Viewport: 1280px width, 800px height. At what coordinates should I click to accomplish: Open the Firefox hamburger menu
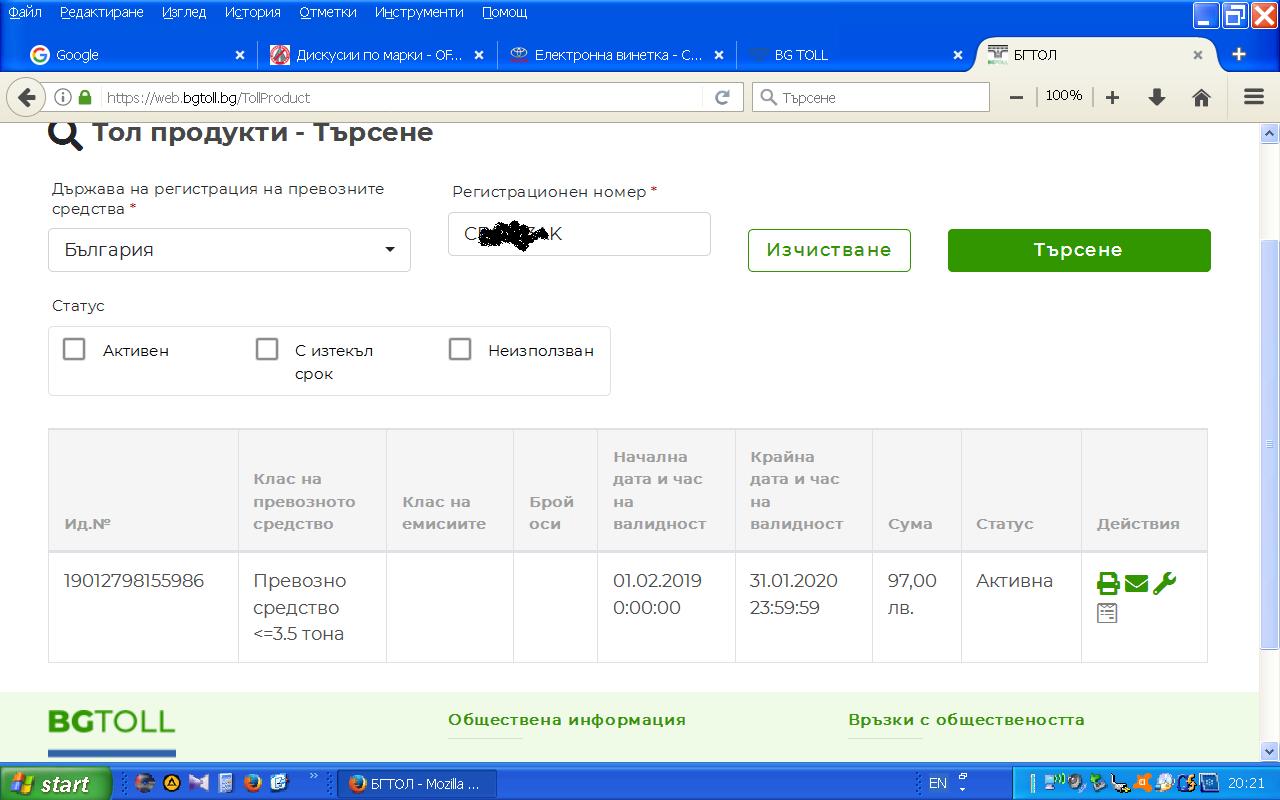pos(1253,97)
